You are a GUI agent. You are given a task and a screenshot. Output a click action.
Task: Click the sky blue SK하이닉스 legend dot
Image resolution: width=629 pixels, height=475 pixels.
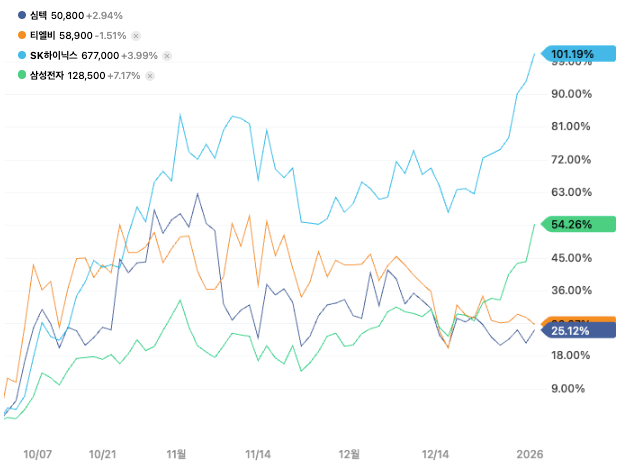tap(23, 55)
